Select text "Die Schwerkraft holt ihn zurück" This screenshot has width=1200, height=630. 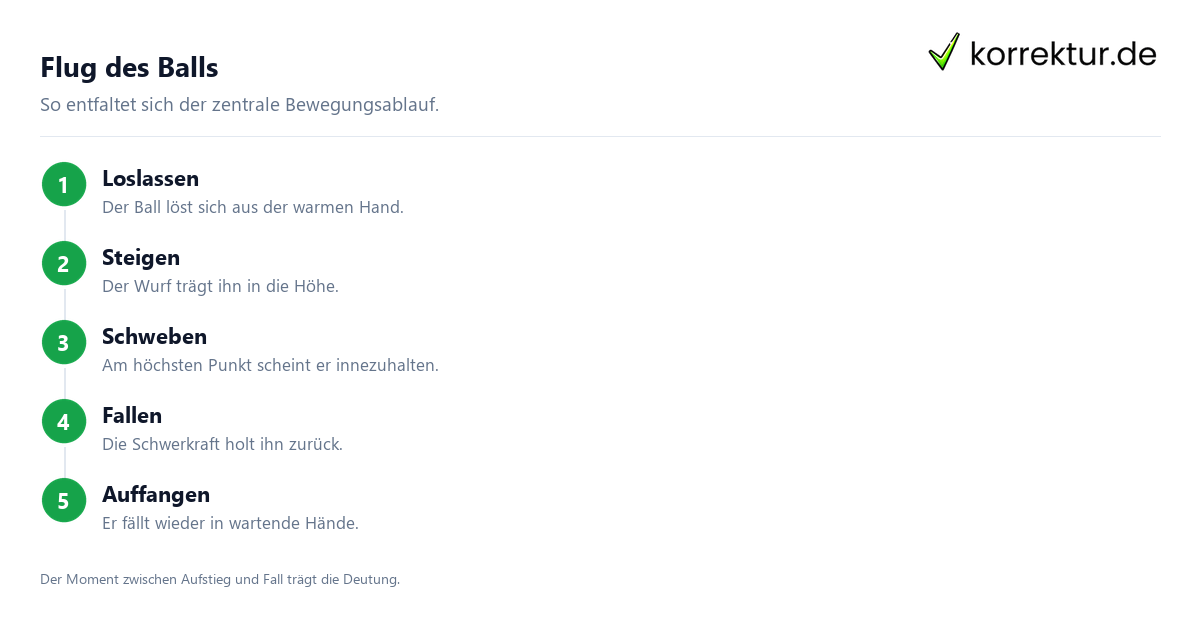[x=222, y=445]
